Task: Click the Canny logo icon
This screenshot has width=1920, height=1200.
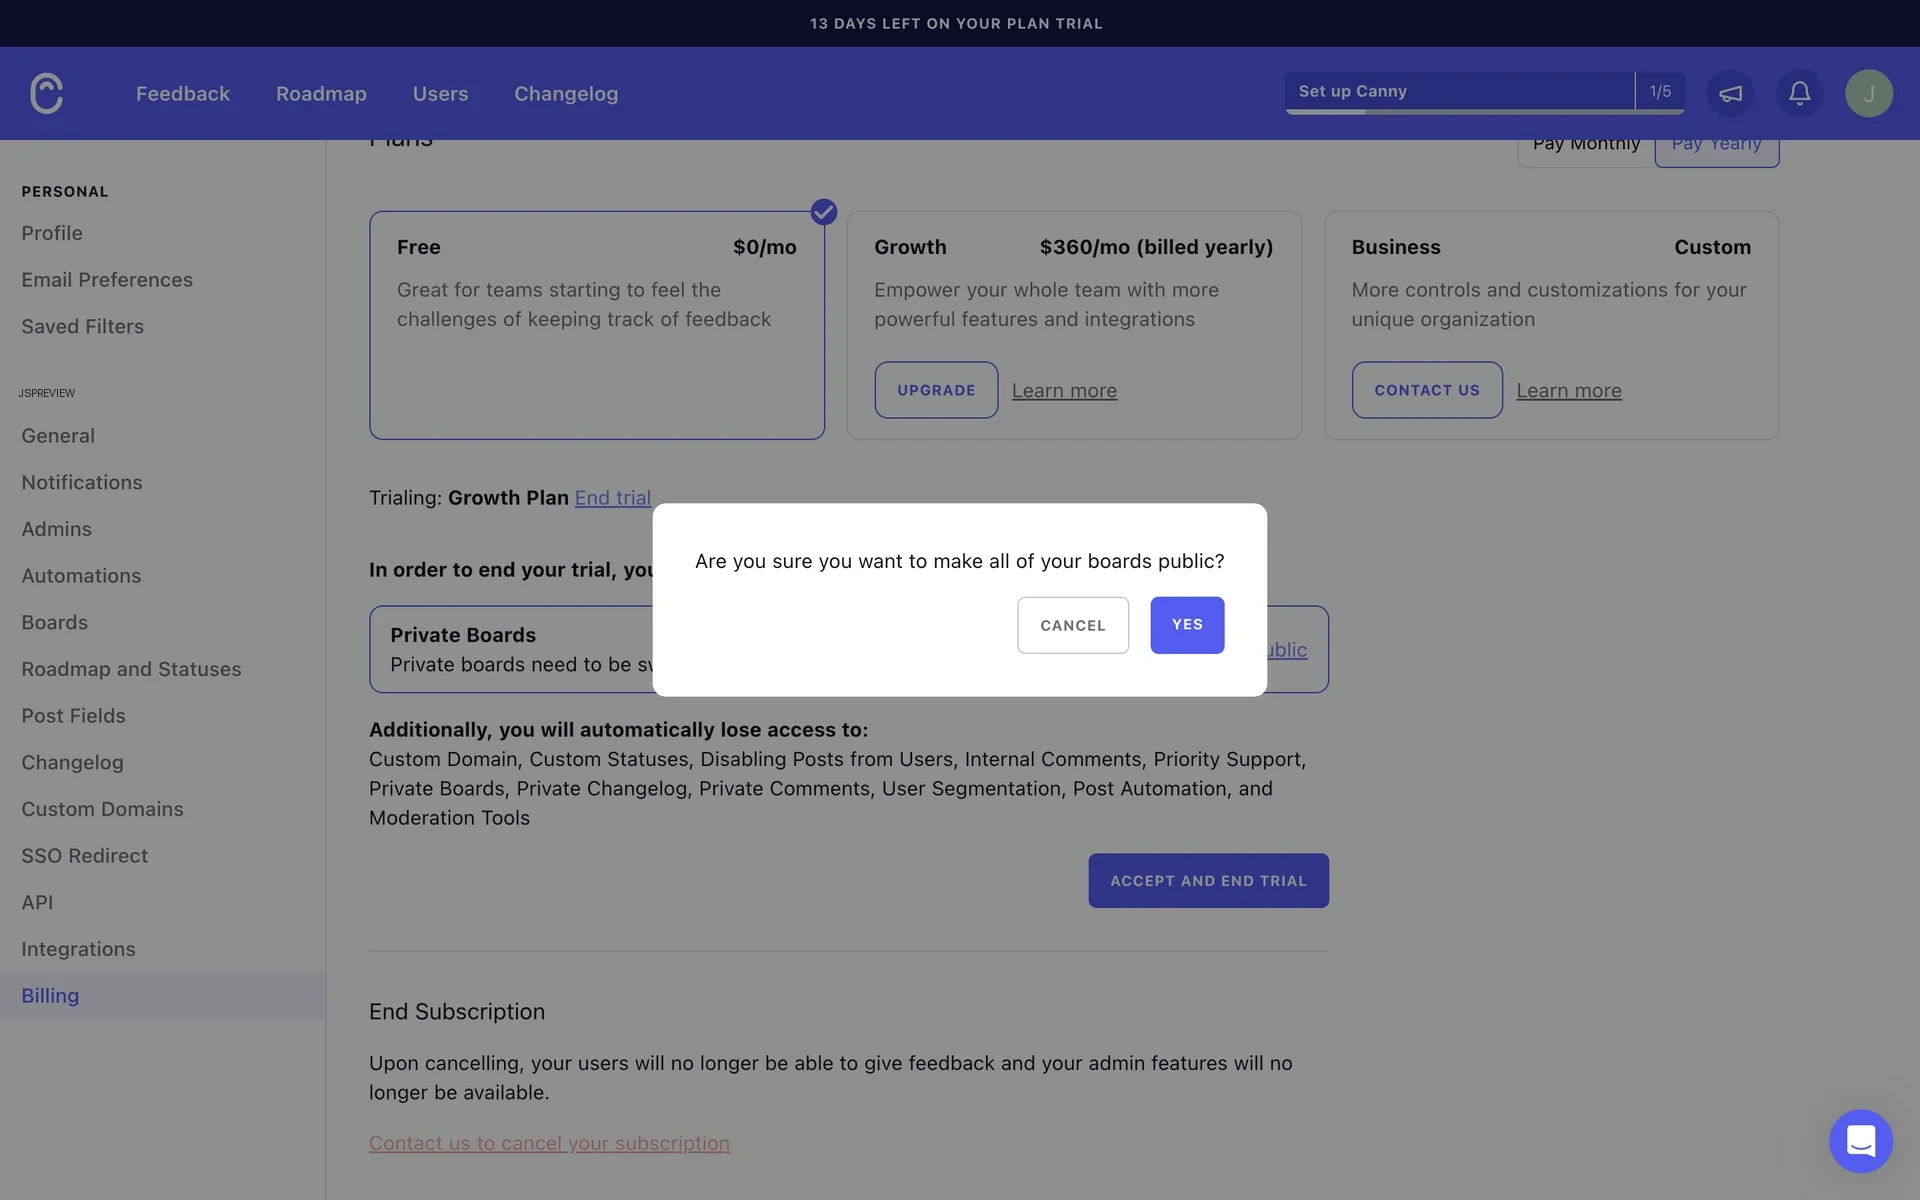Action: pyautogui.click(x=47, y=93)
